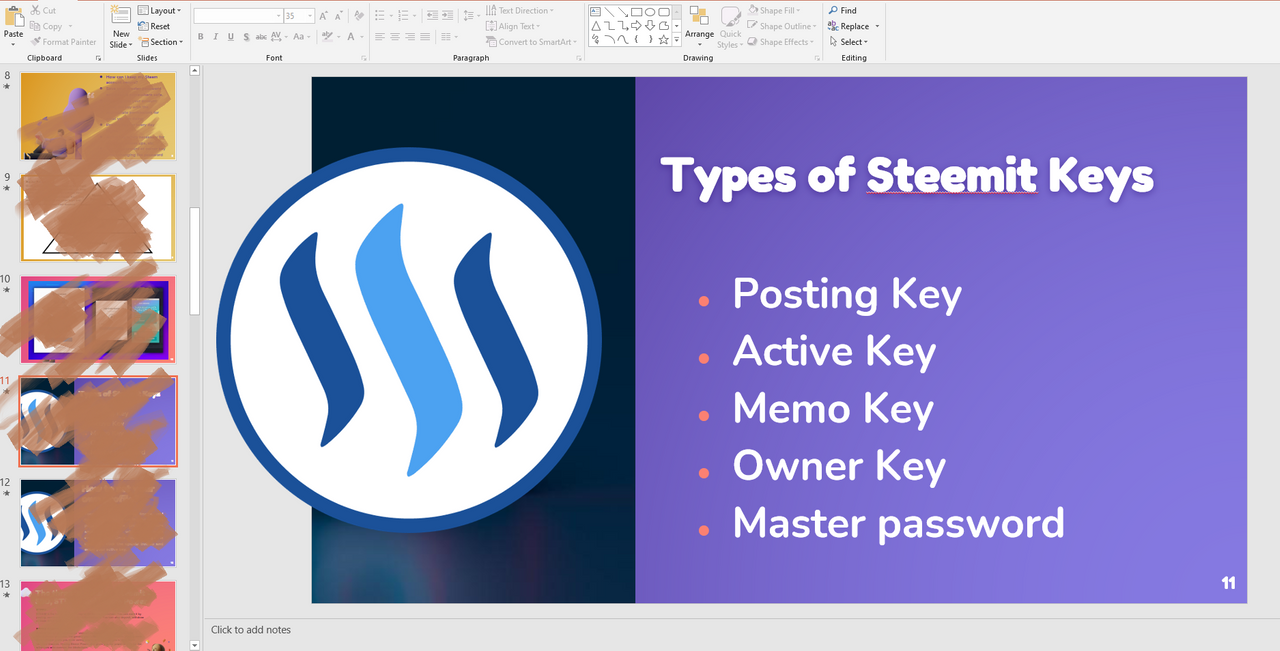Screen dimensions: 1280x651
Task: Apply text shadow with the S icon
Action: click(246, 37)
